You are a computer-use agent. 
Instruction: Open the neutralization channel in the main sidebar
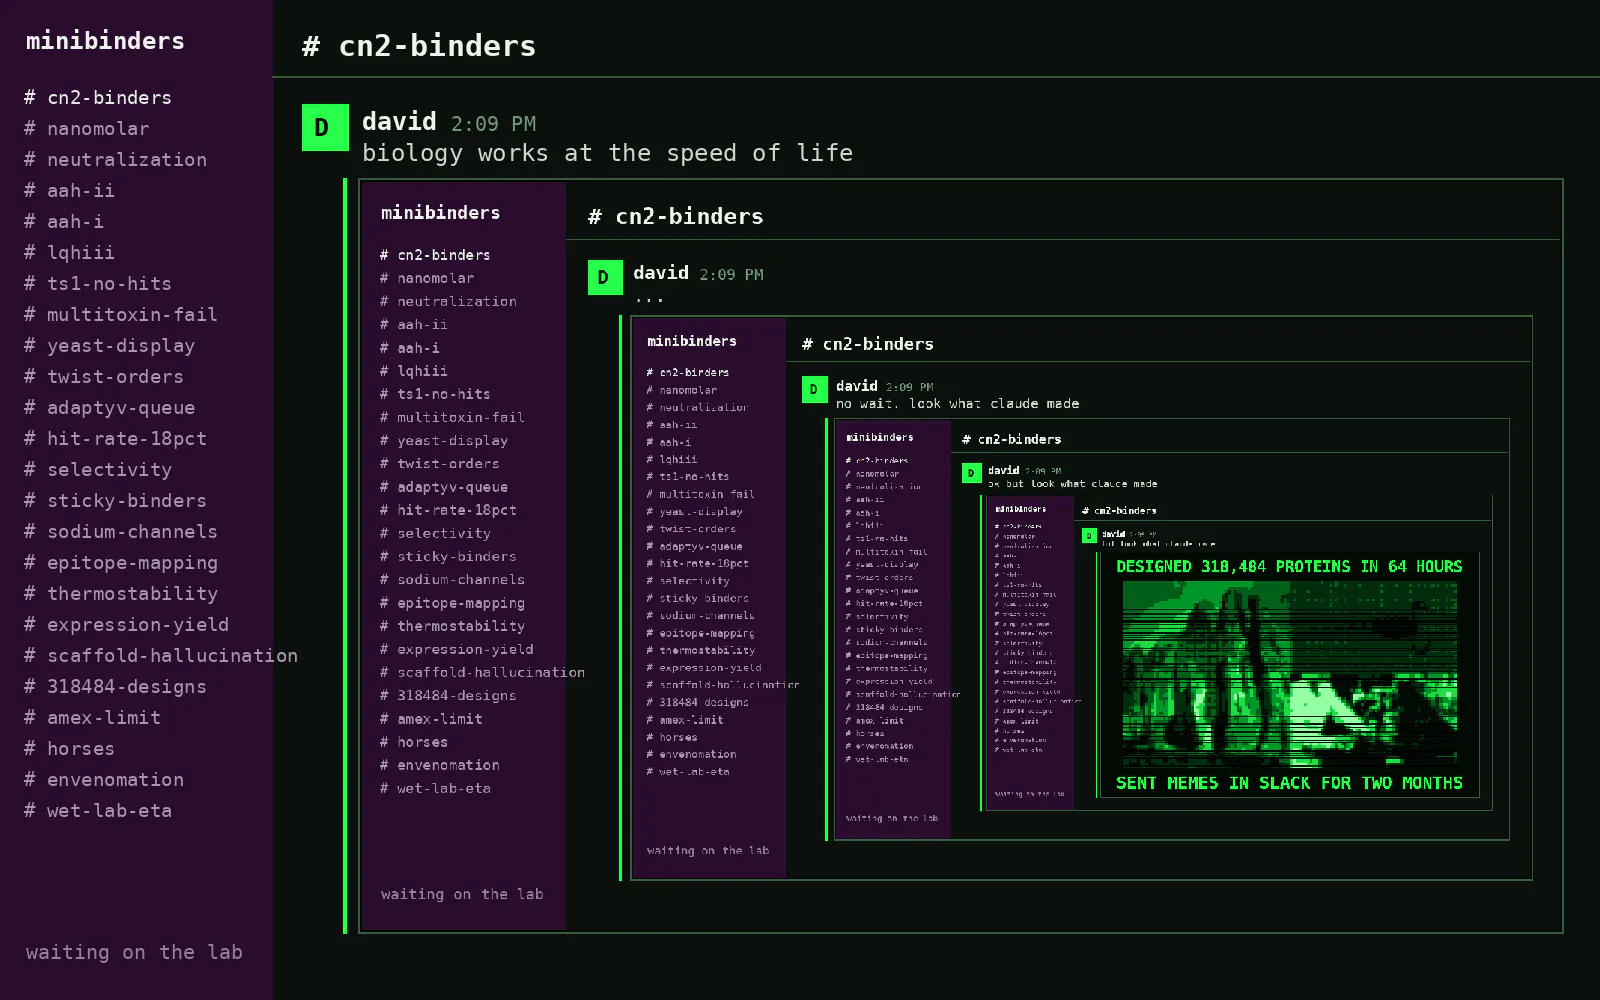tap(116, 159)
